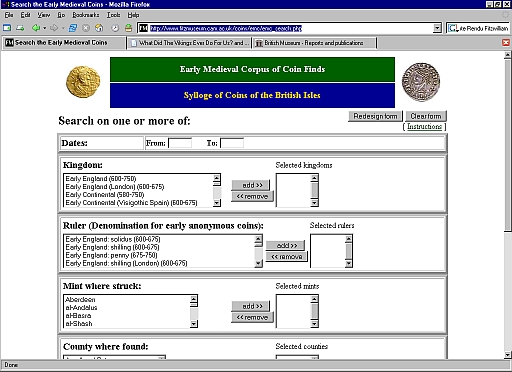Screen dimensions: 512x372
Task: Select Early England: solidus (600-675) ruler
Action: [113, 239]
